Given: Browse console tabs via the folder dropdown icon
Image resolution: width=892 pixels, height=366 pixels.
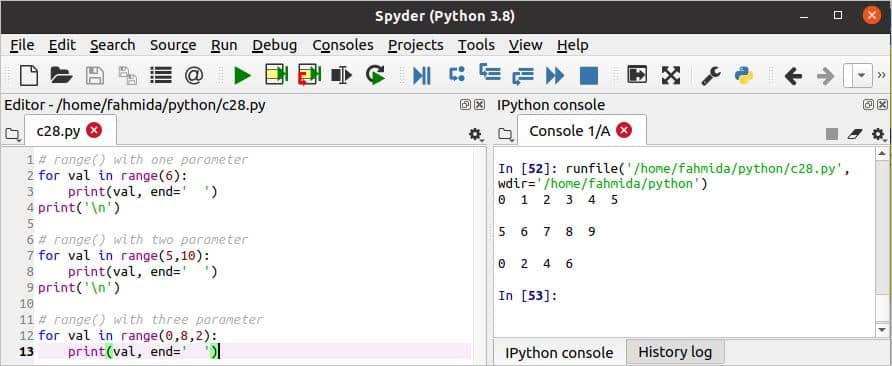Looking at the screenshot, I should 505,135.
